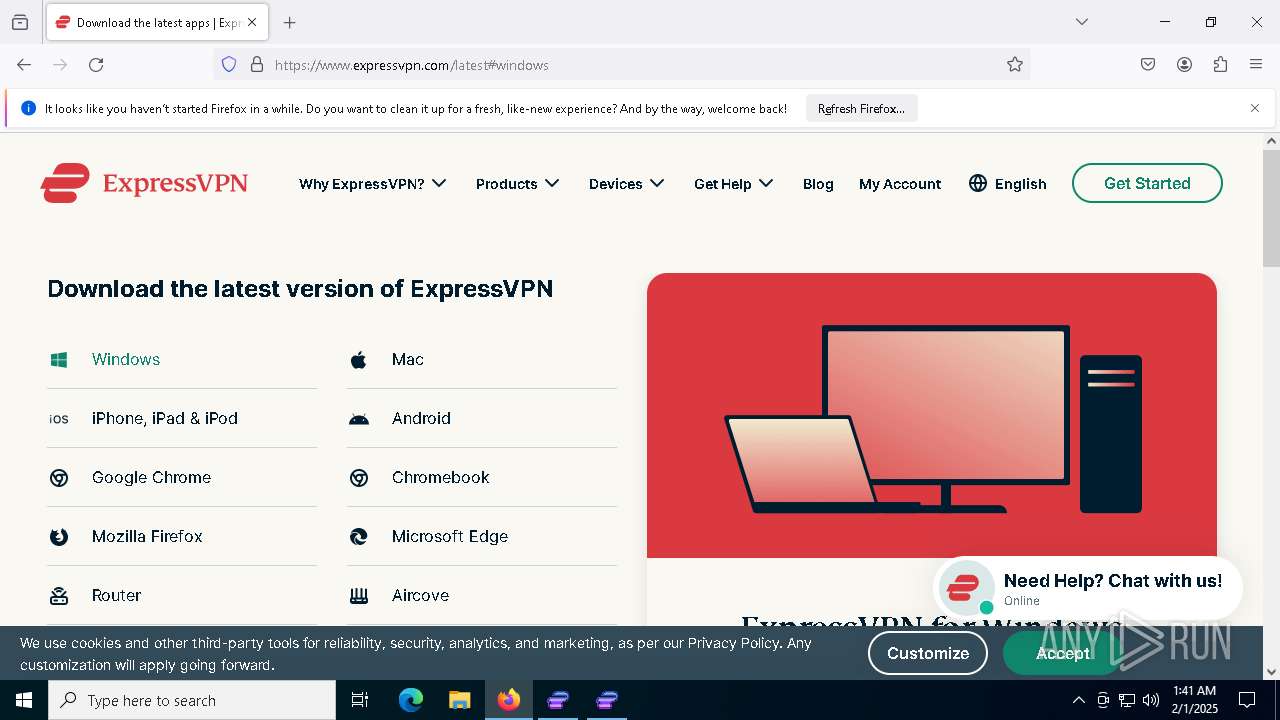This screenshot has height=720, width=1280.
Task: Open the notification center icon
Action: click(1248, 701)
